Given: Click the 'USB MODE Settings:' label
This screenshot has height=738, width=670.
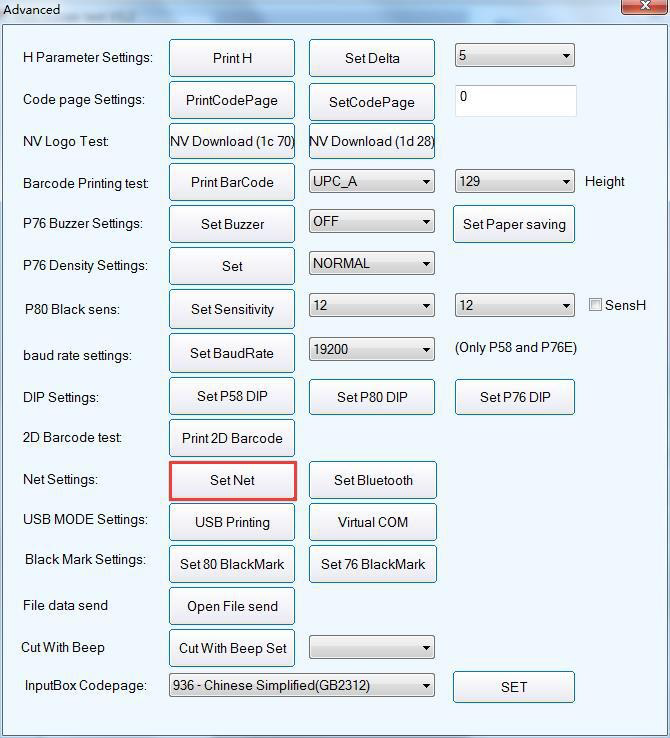Looking at the screenshot, I should point(85,519).
